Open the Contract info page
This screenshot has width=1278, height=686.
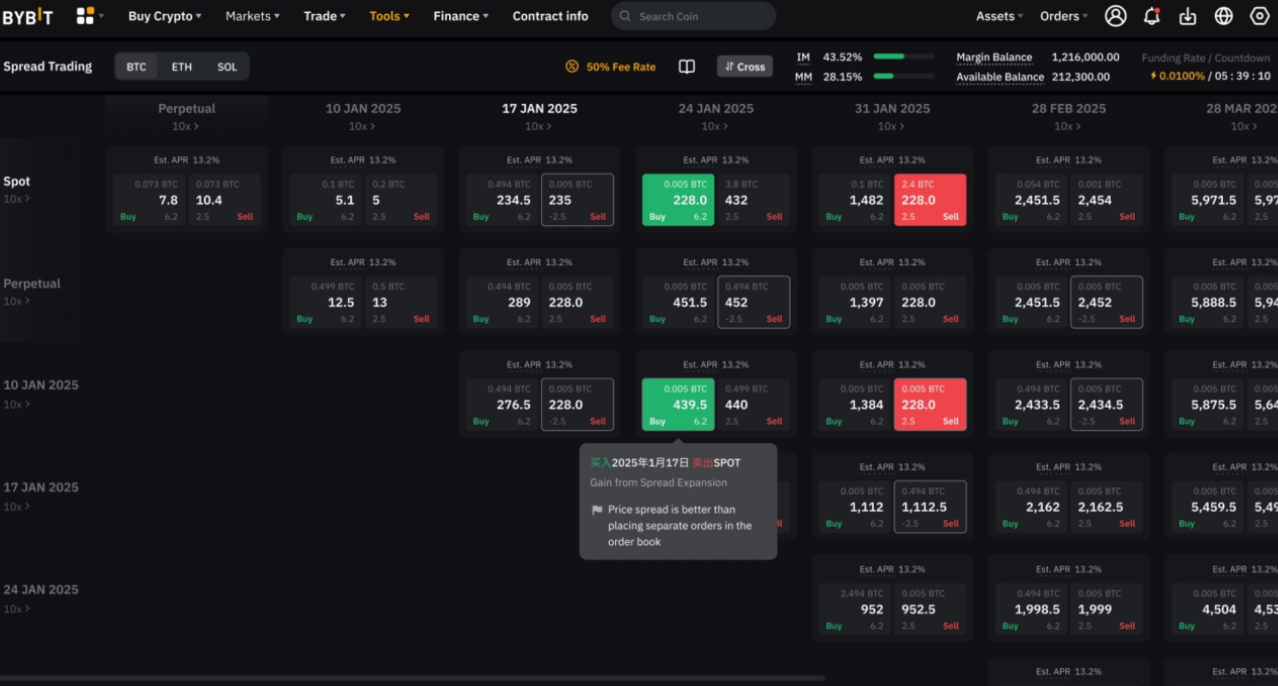pyautogui.click(x=550, y=16)
